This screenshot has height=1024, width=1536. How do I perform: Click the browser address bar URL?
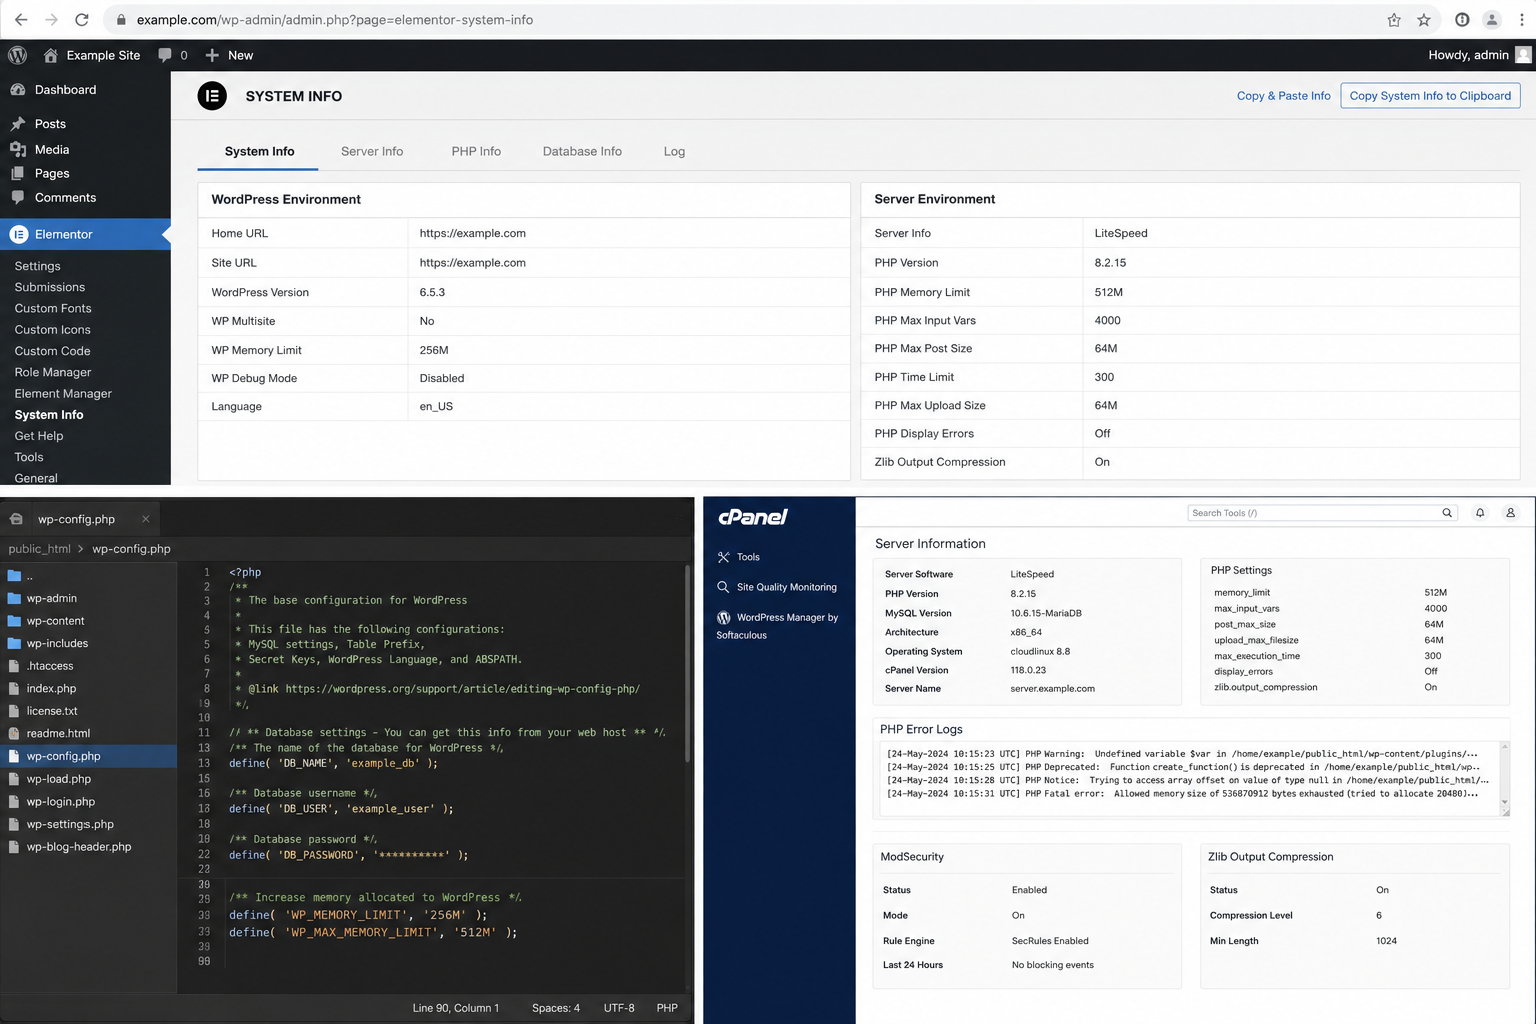click(335, 20)
